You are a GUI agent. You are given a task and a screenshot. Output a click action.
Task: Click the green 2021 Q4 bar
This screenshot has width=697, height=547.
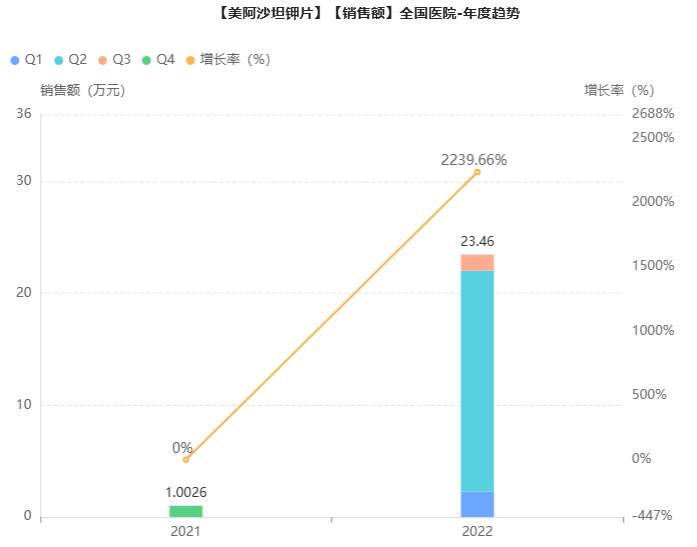click(186, 511)
